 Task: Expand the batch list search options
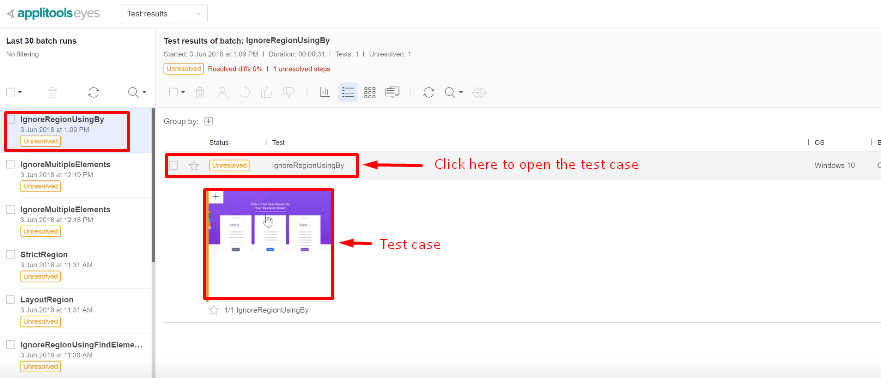[137, 92]
